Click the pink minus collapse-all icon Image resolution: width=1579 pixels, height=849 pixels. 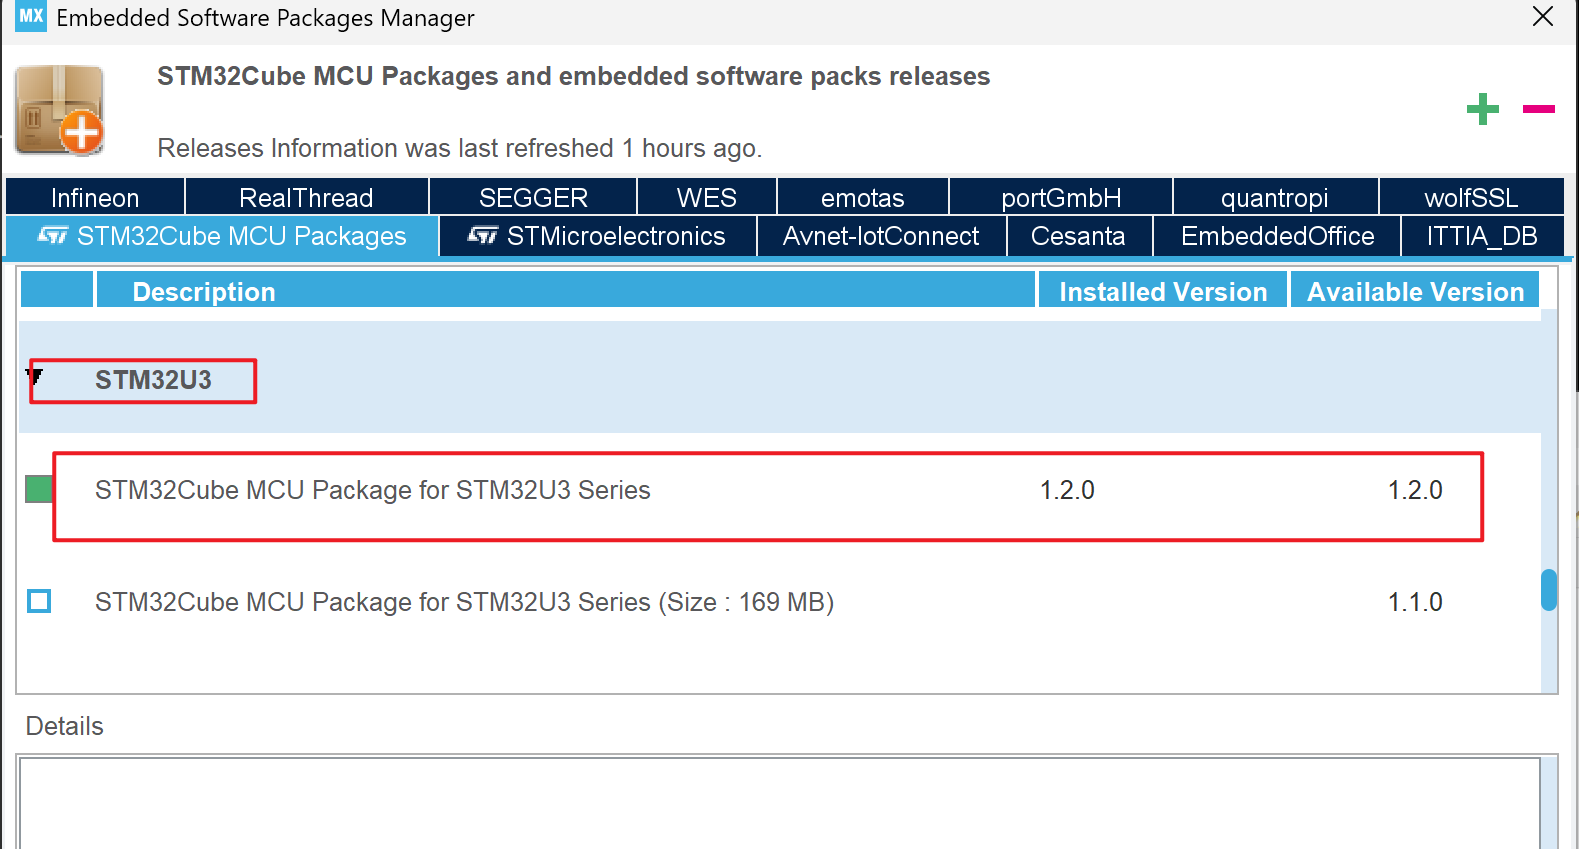[x=1539, y=109]
